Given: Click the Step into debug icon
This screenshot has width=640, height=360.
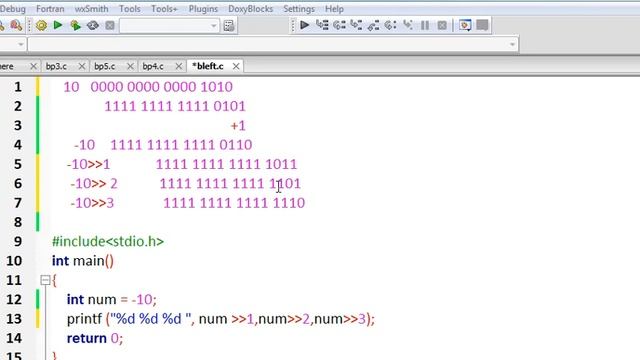Looking at the screenshot, I should point(356,25).
